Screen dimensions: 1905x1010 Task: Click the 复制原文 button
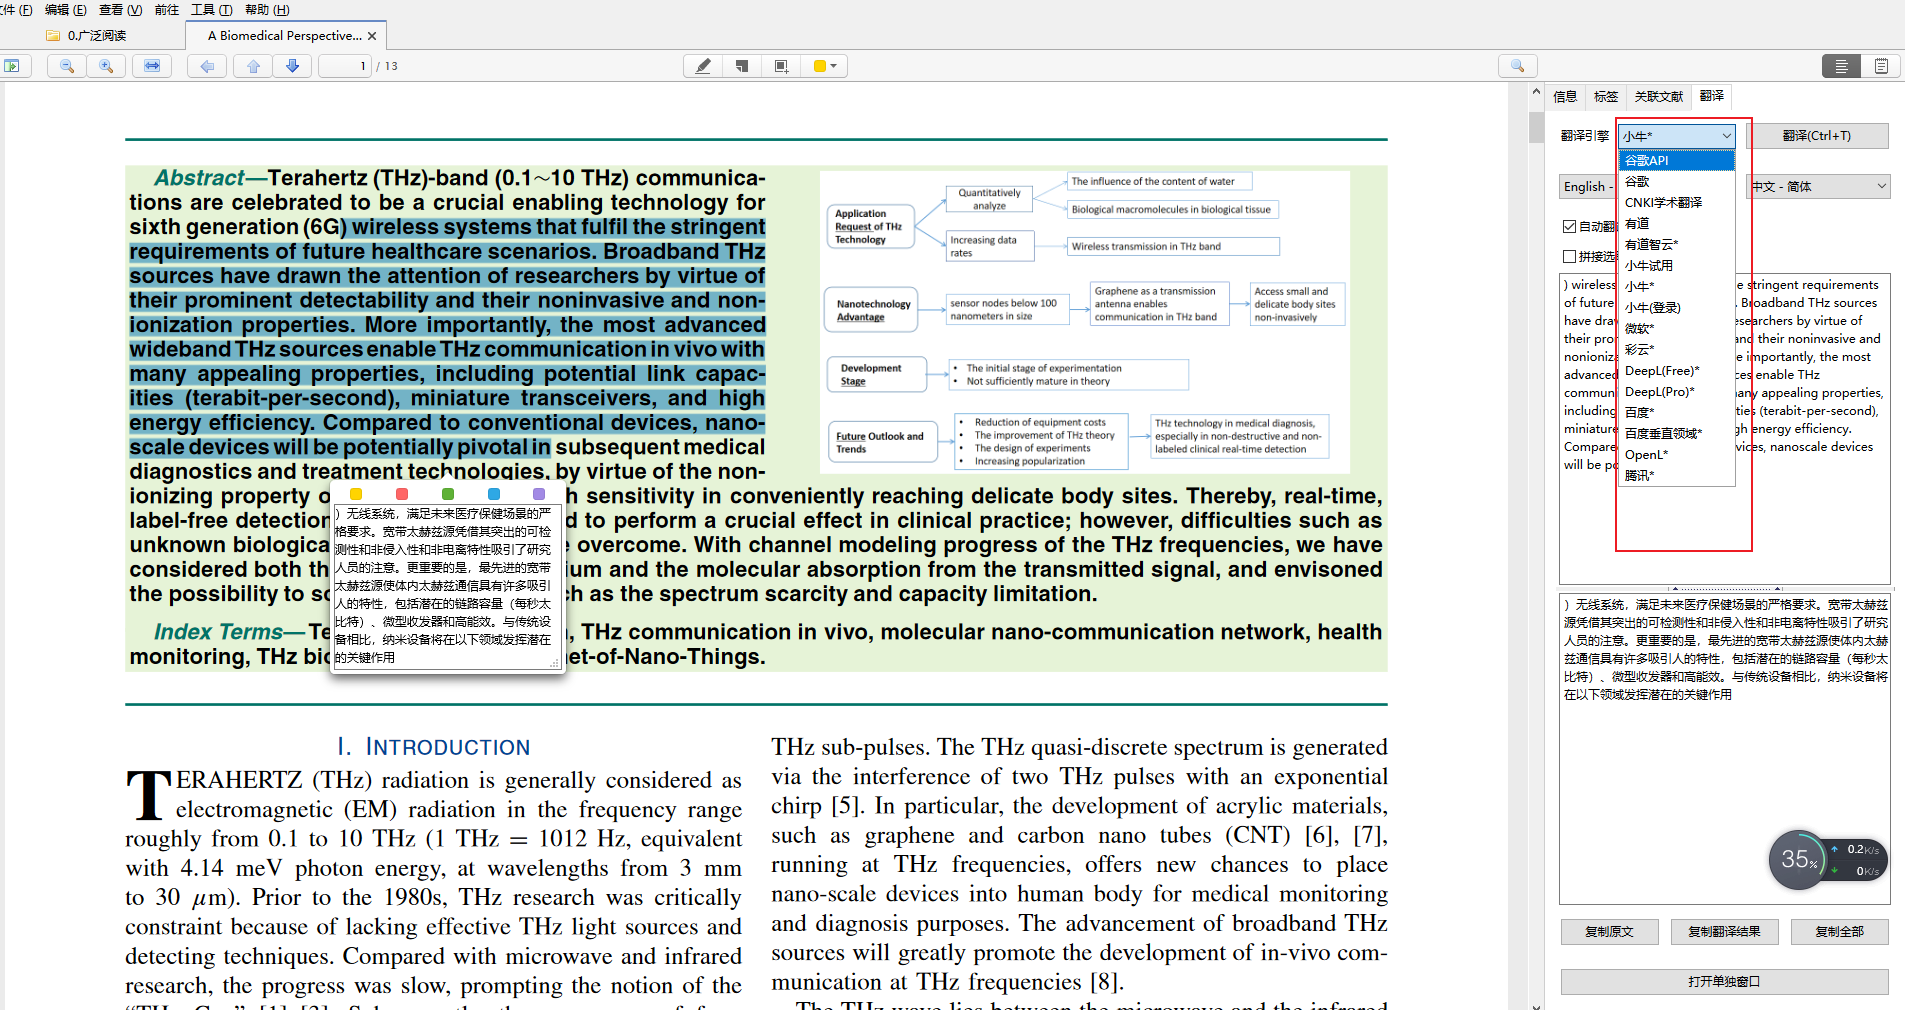click(1609, 932)
